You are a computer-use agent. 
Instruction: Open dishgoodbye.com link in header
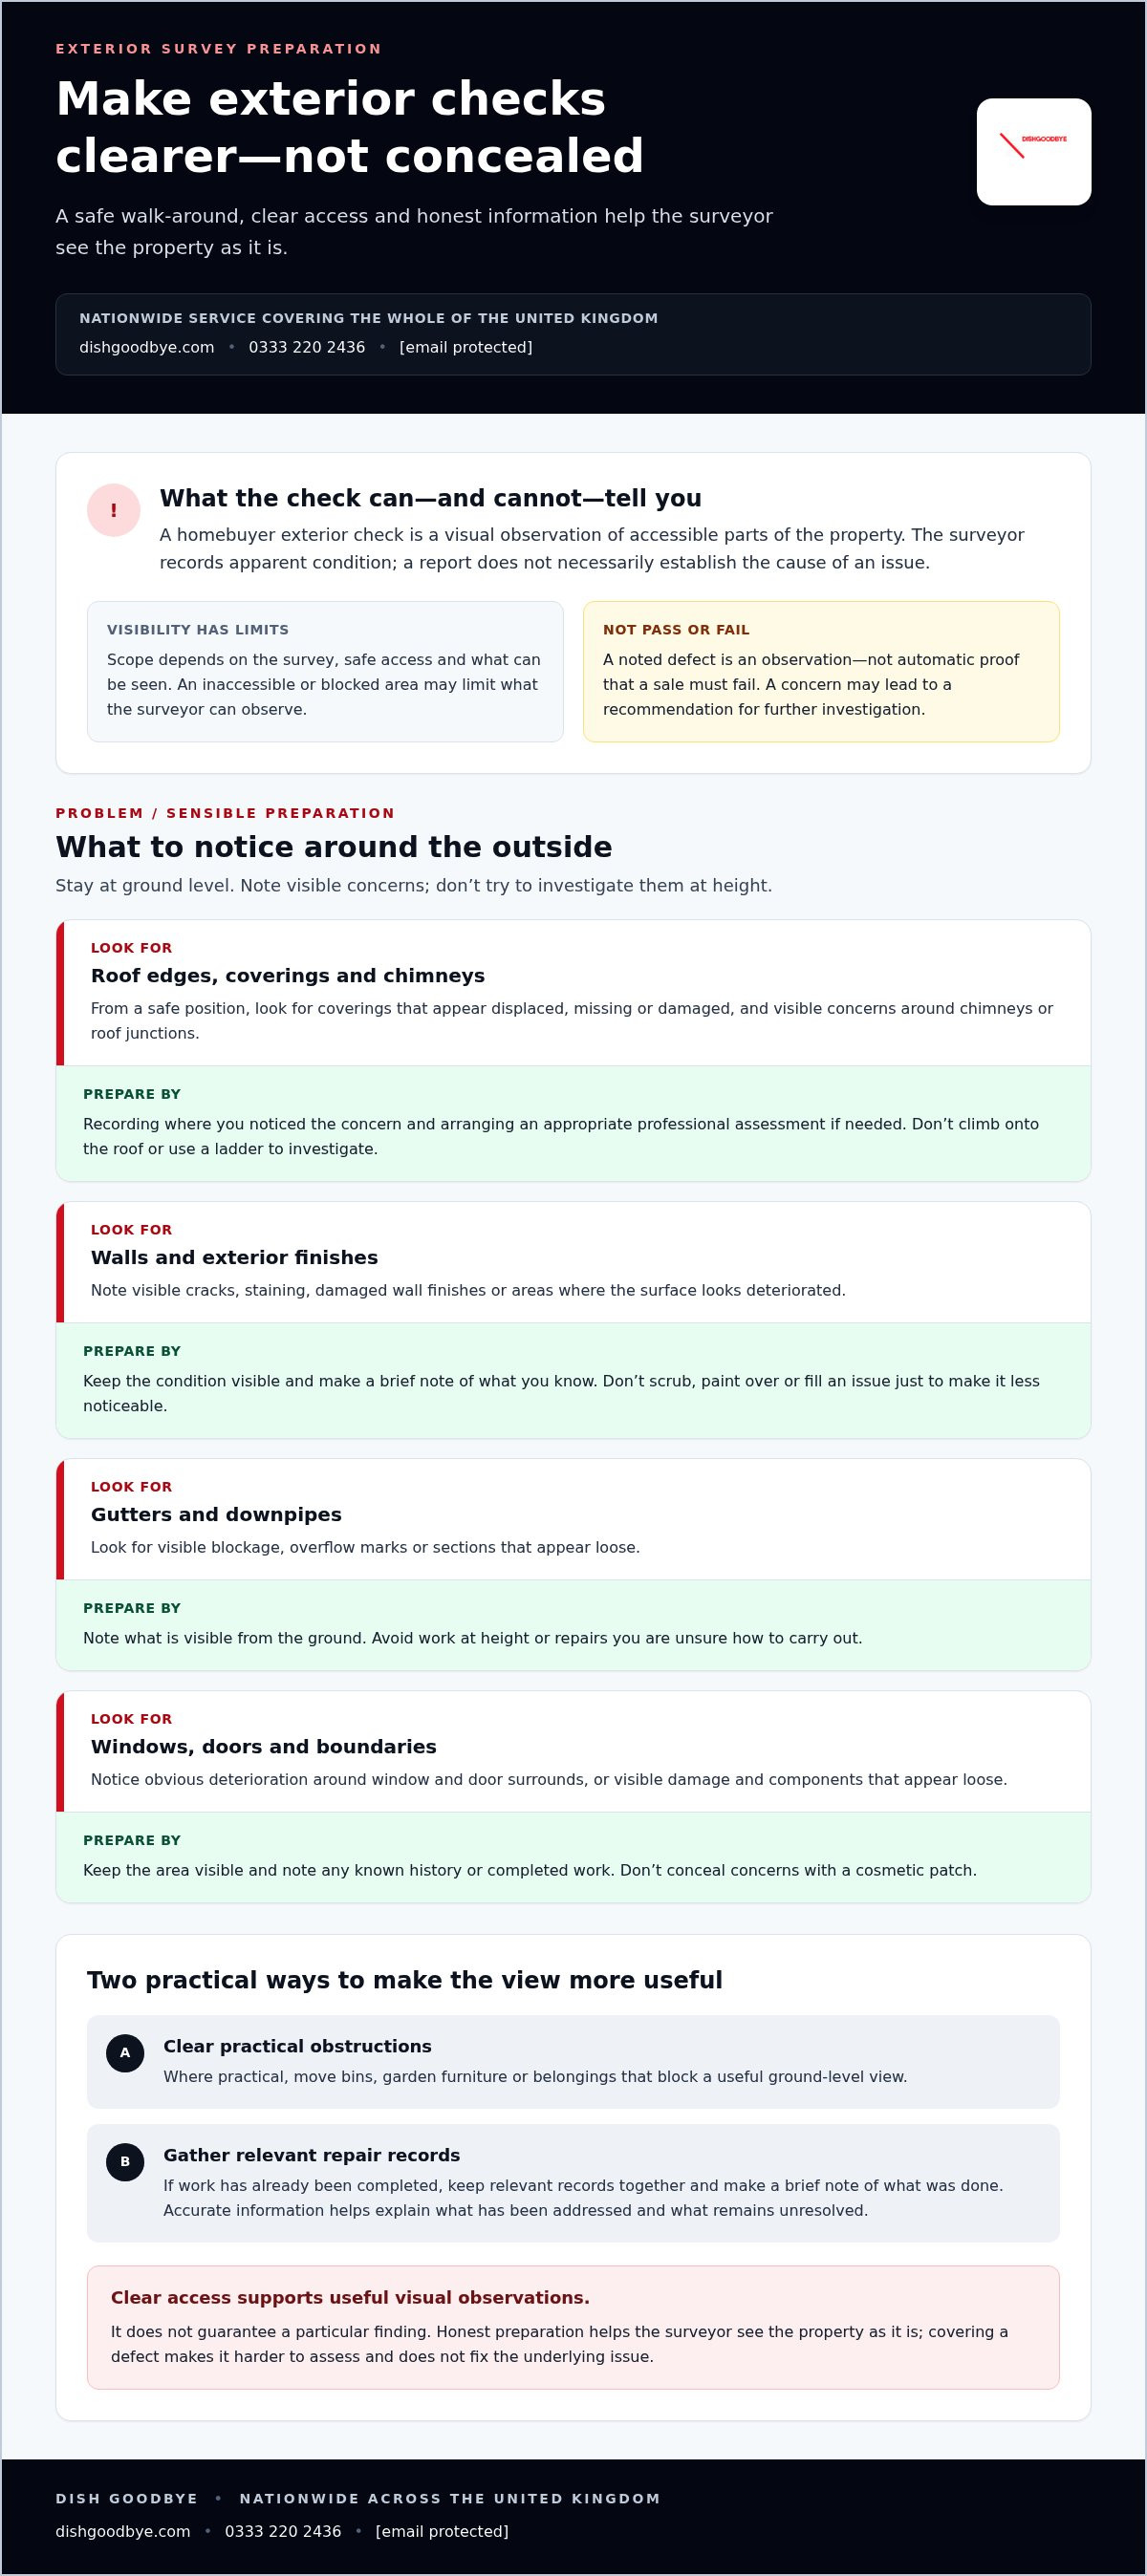pyautogui.click(x=147, y=347)
